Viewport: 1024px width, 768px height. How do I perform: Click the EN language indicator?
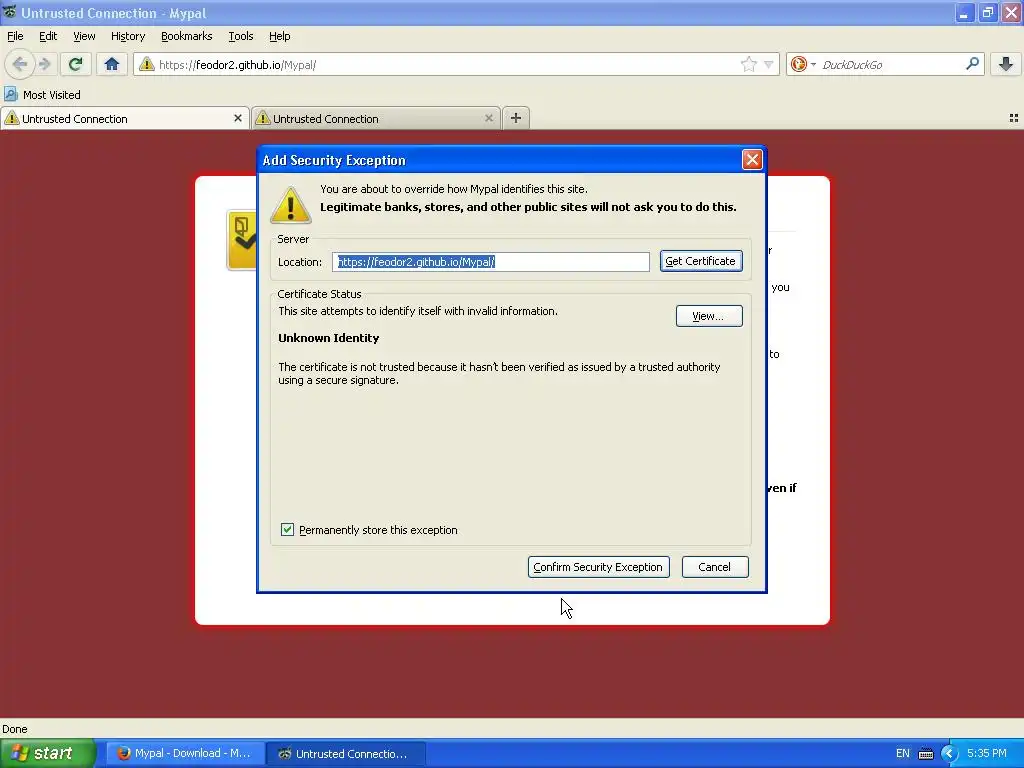pos(903,753)
